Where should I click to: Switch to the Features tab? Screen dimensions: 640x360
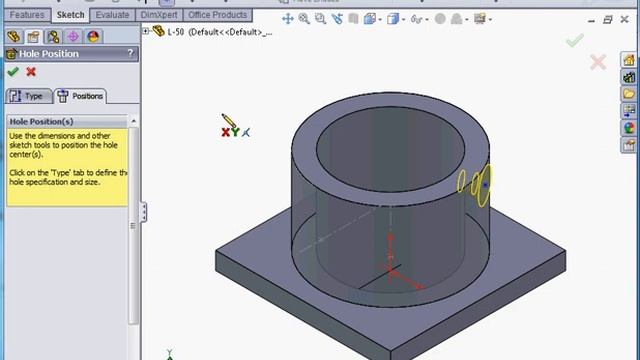27,15
